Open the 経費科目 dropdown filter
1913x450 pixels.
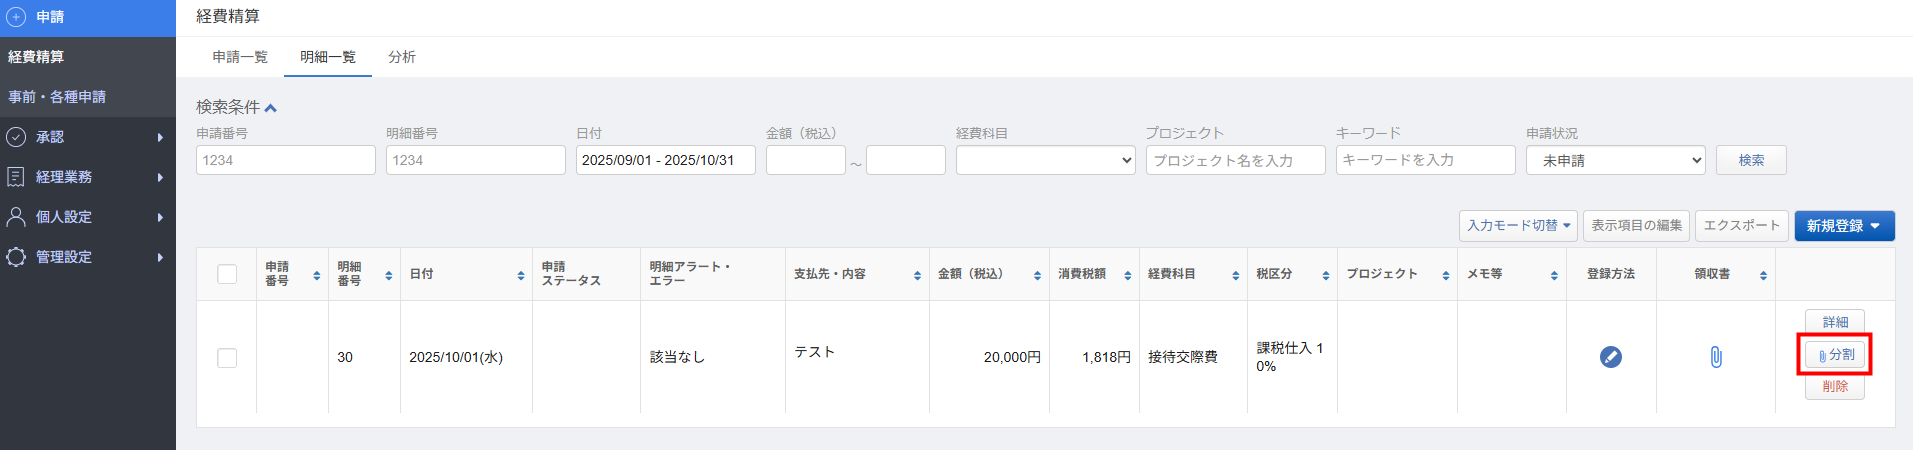pyautogui.click(x=1045, y=160)
